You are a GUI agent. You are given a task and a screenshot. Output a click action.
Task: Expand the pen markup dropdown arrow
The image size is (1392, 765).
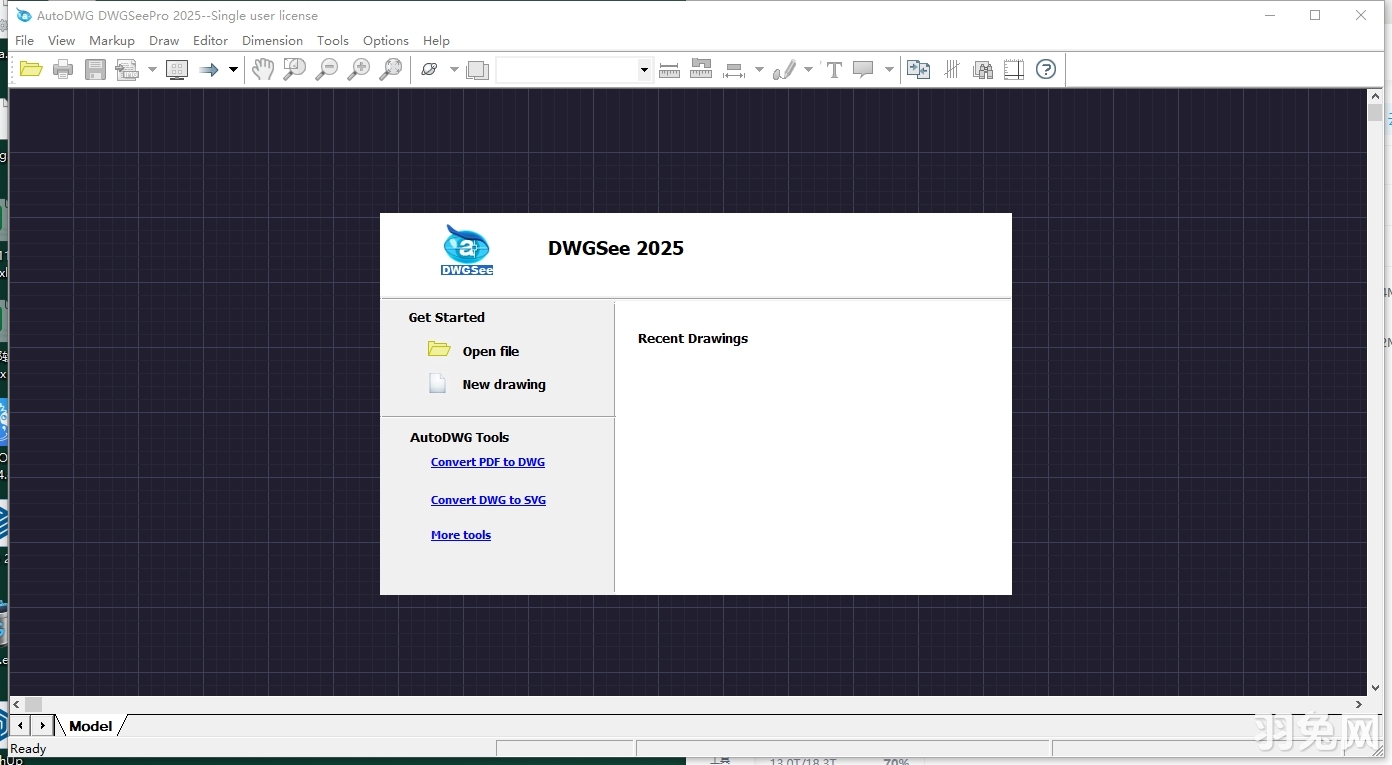[808, 69]
